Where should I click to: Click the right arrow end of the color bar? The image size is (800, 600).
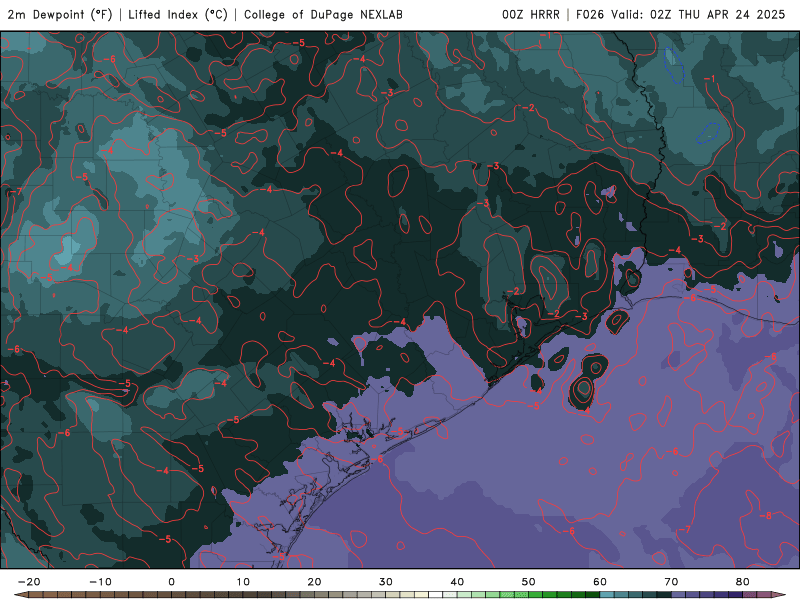[x=779, y=595]
